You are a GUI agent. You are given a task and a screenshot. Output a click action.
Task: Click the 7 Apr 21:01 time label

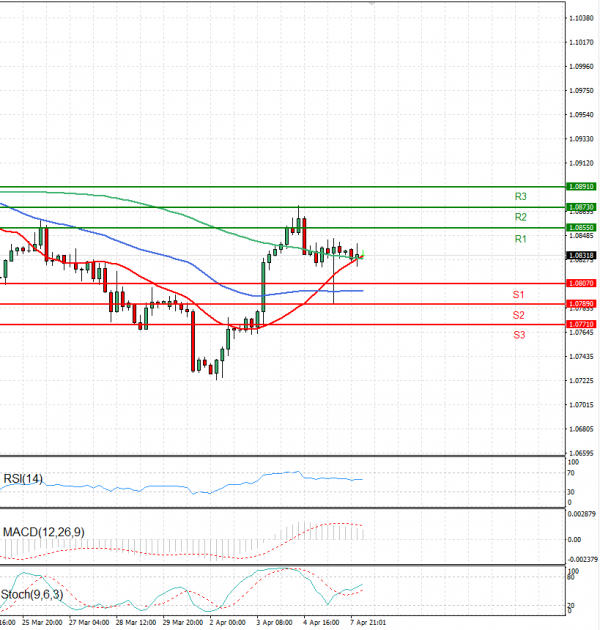(368, 622)
